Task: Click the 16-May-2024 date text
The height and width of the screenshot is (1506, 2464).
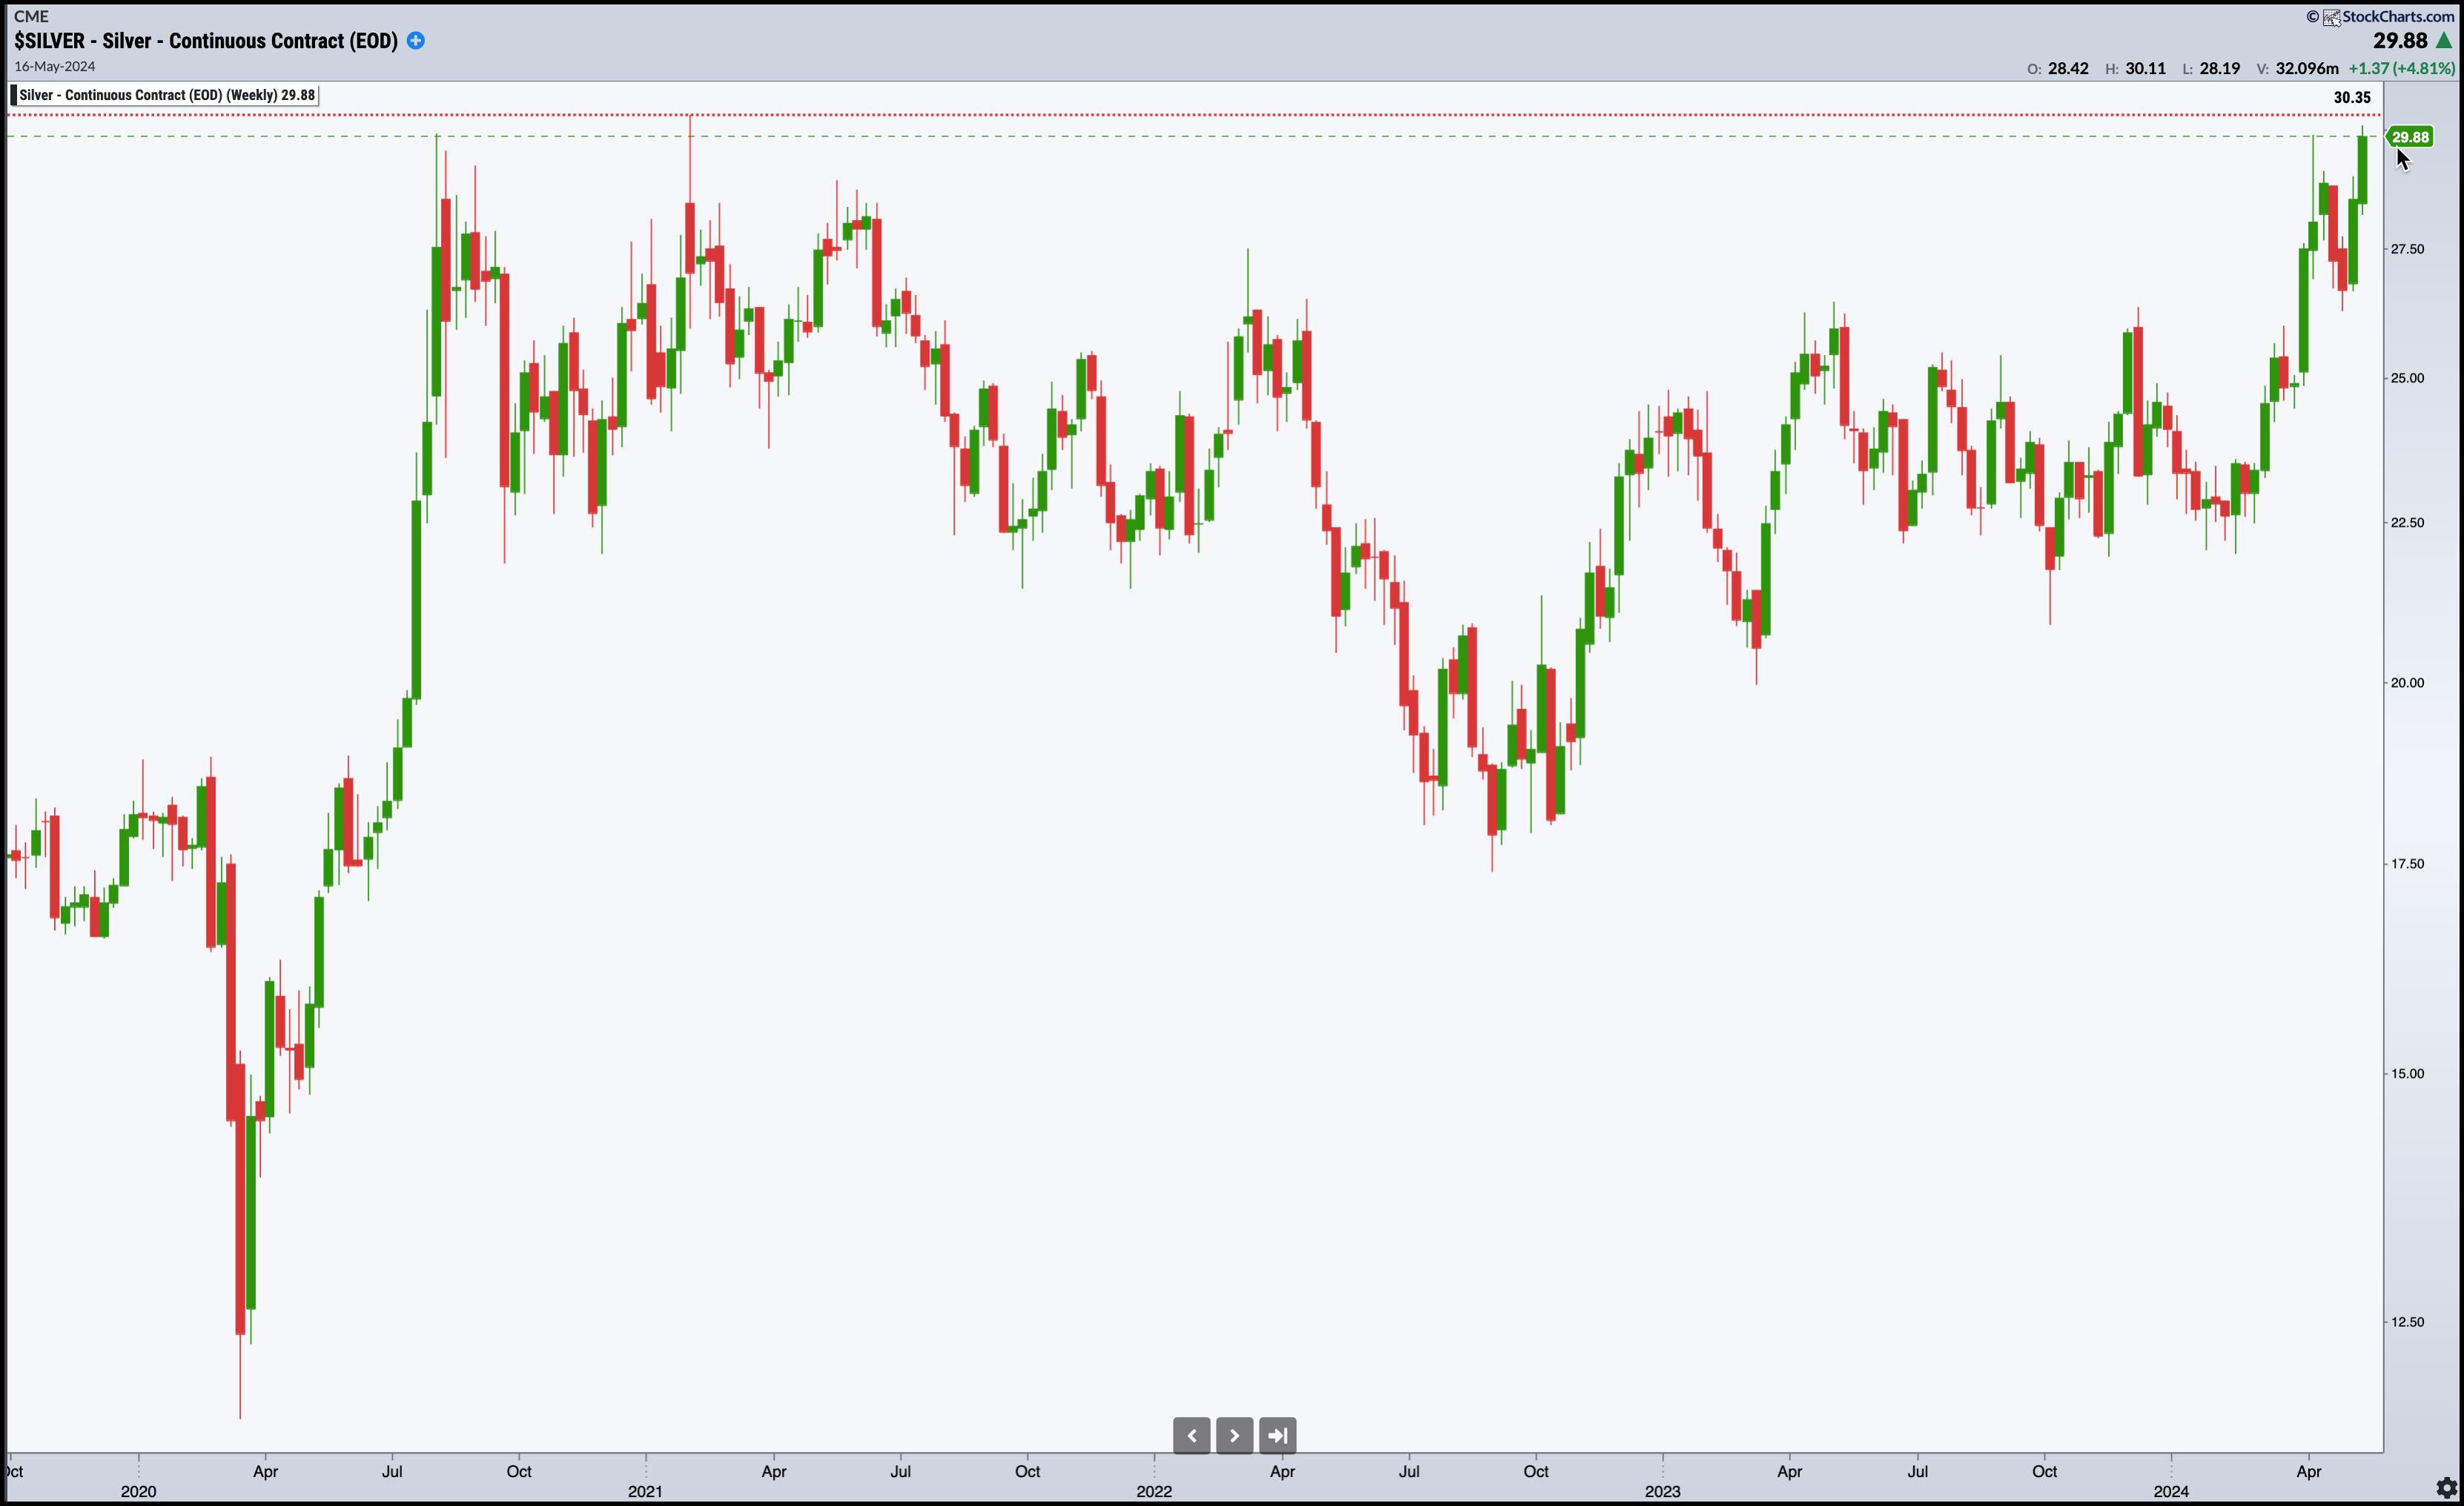Action: (x=55, y=67)
